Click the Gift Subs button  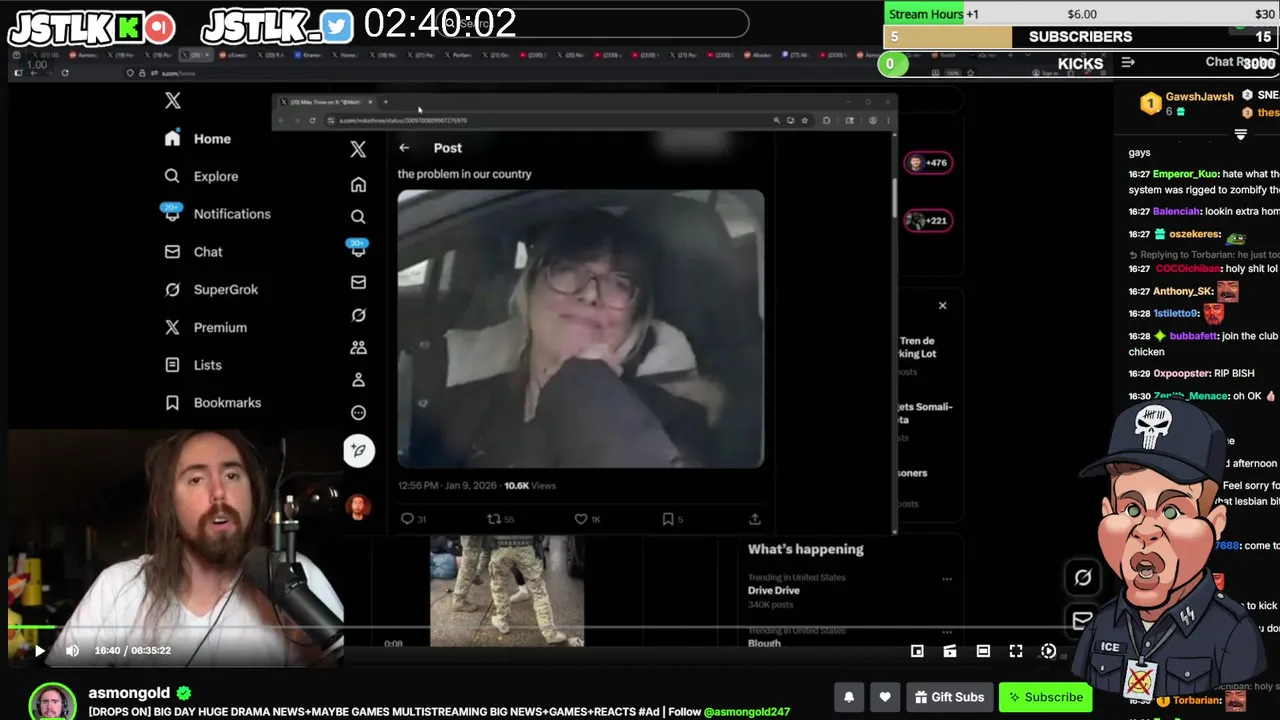click(x=949, y=697)
